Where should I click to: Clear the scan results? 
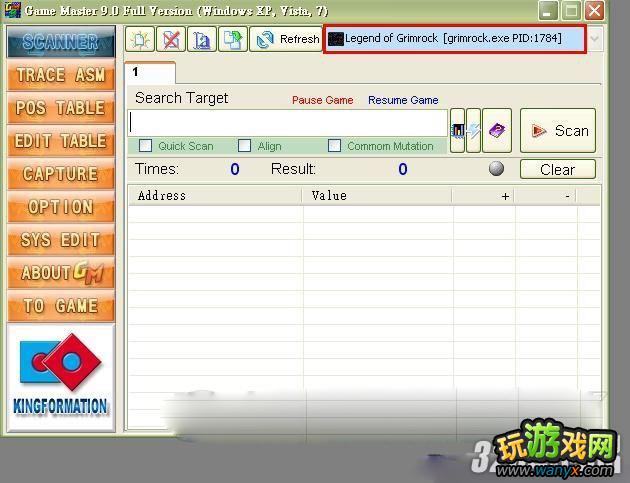[x=558, y=169]
